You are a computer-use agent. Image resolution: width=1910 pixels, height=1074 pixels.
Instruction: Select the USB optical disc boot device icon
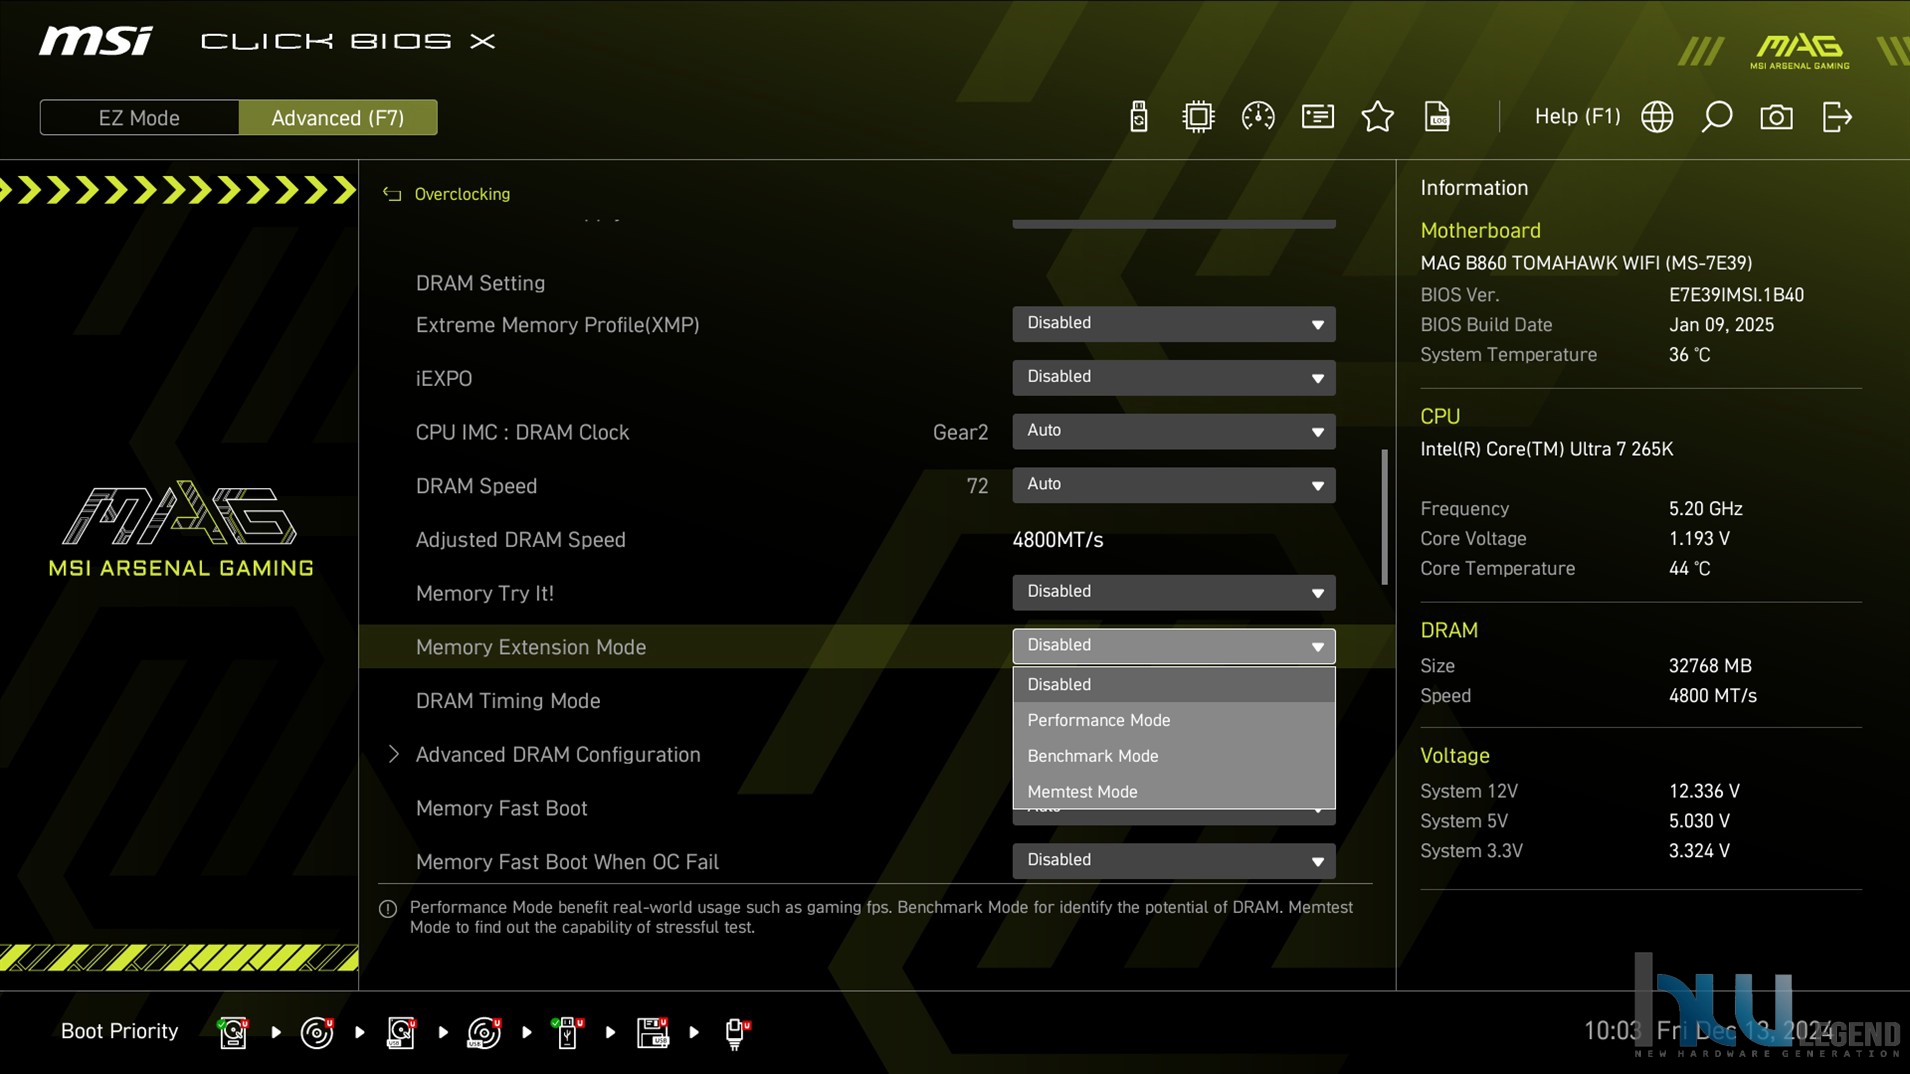[x=484, y=1032]
